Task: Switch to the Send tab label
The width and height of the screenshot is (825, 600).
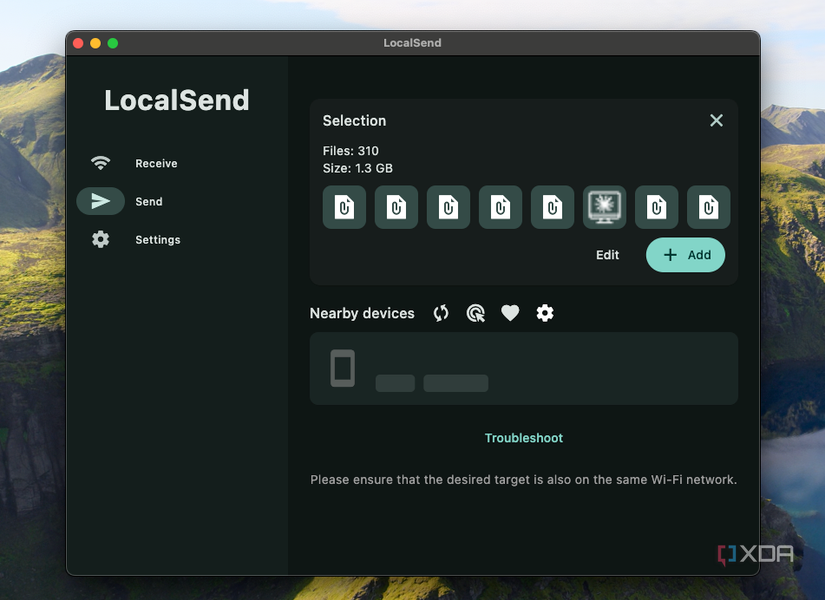Action: pyautogui.click(x=149, y=201)
